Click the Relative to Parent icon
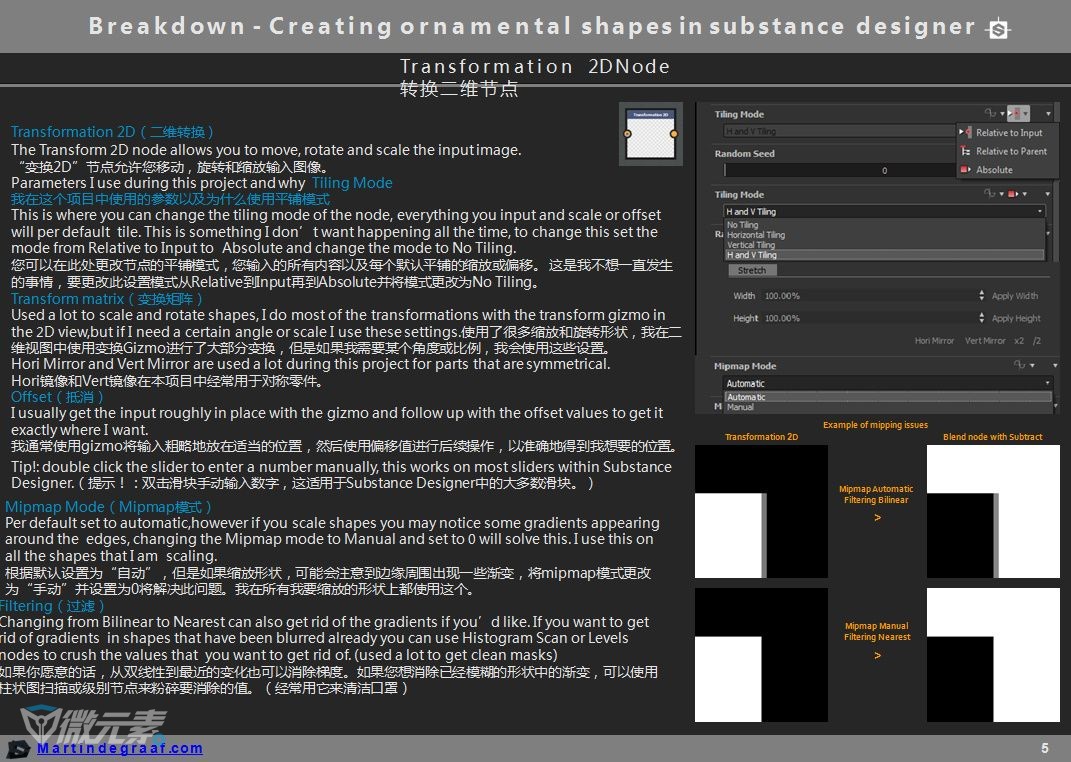The width and height of the screenshot is (1071, 762). [965, 151]
